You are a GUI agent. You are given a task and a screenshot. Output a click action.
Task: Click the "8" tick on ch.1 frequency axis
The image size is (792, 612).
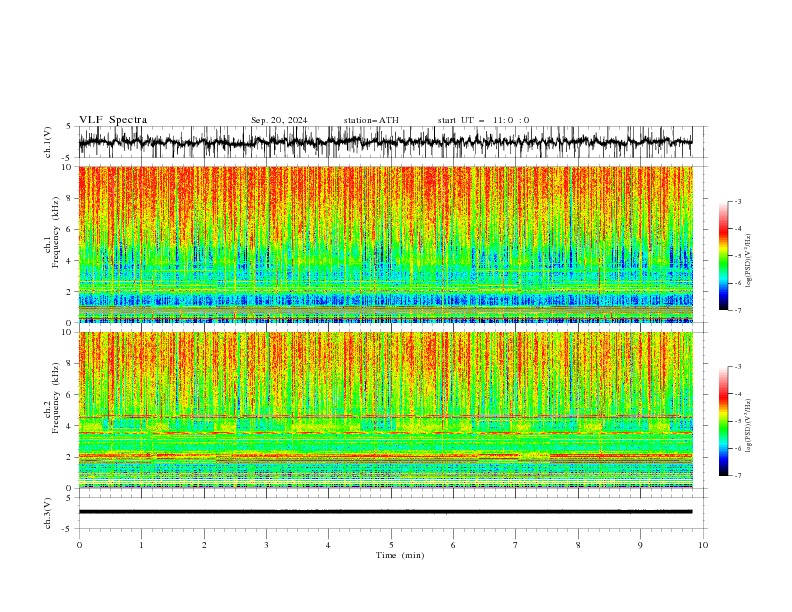pos(70,198)
